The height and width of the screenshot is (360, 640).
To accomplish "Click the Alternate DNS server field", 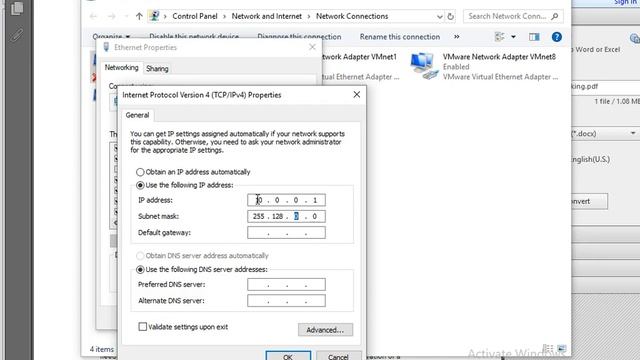I will tap(286, 301).
